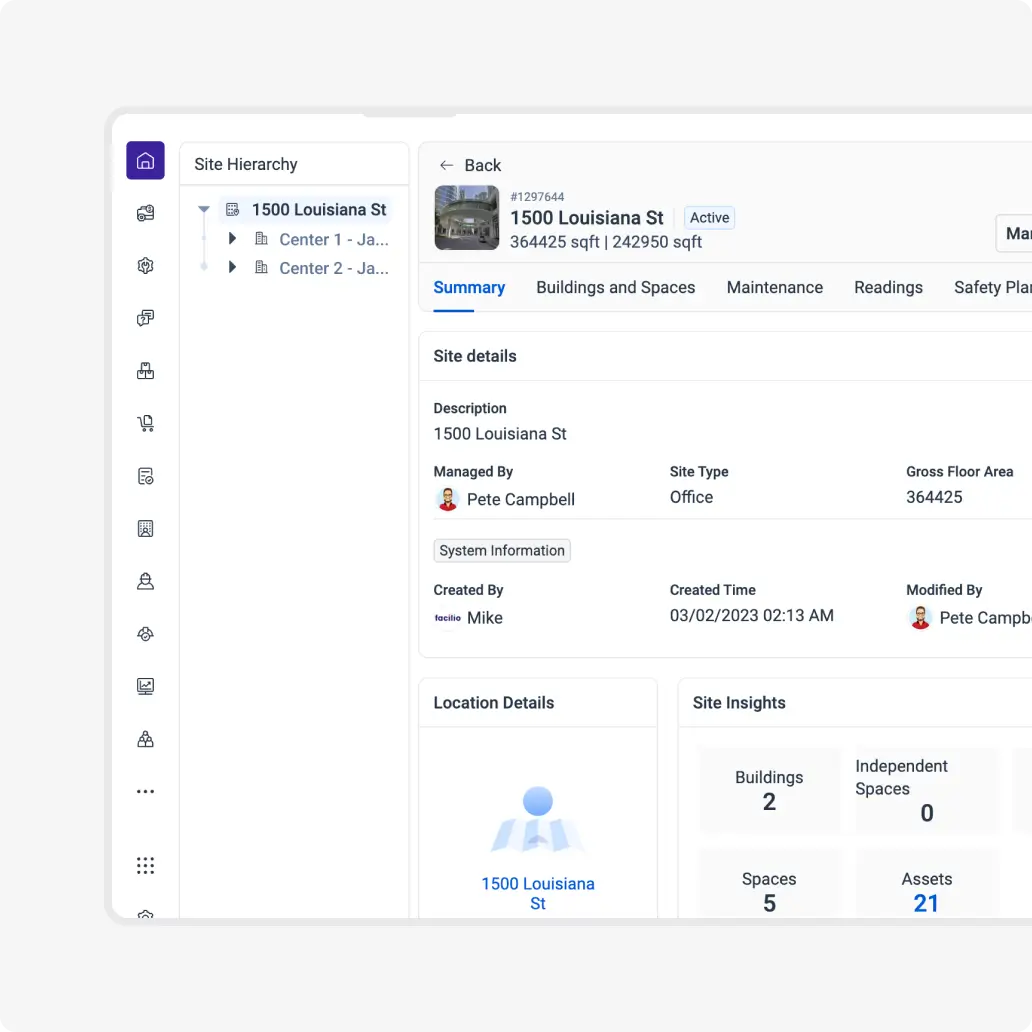Collapse the 1500 Louisiana St tree node
This screenshot has height=1032, width=1032.
coord(204,210)
